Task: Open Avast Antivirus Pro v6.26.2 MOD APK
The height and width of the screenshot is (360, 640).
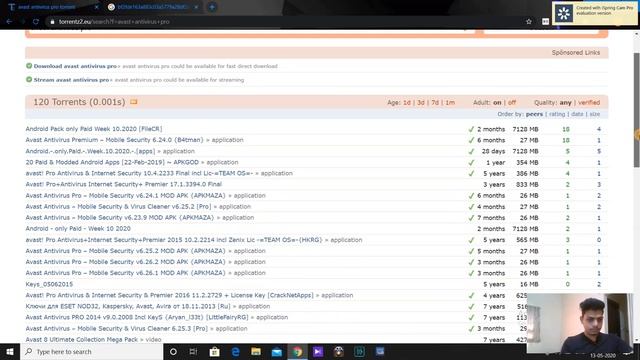Action: (x=125, y=262)
